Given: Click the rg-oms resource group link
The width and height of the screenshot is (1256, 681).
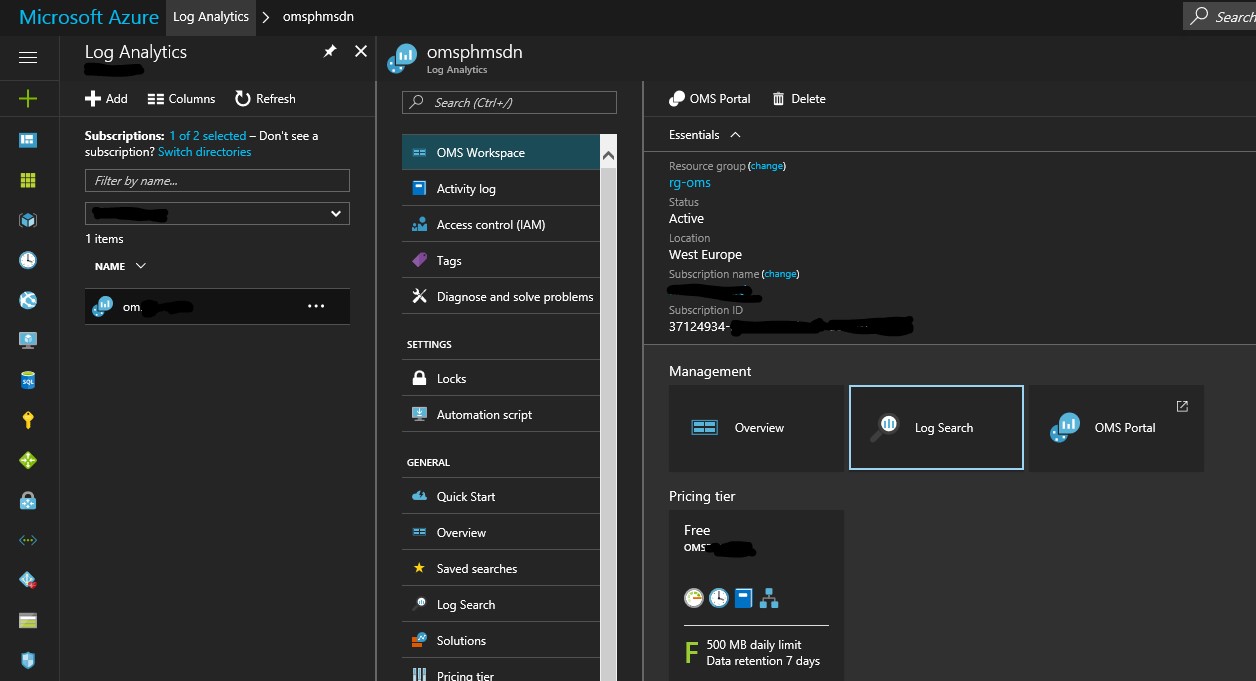Looking at the screenshot, I should (x=690, y=183).
